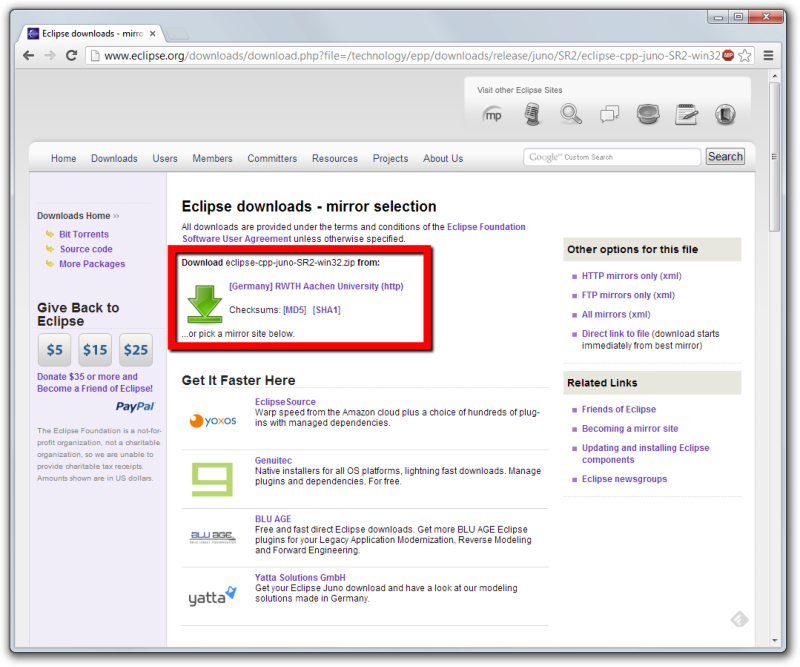Click the rightmost round Eclipse sites icon
The image size is (800, 667).
click(x=725, y=114)
